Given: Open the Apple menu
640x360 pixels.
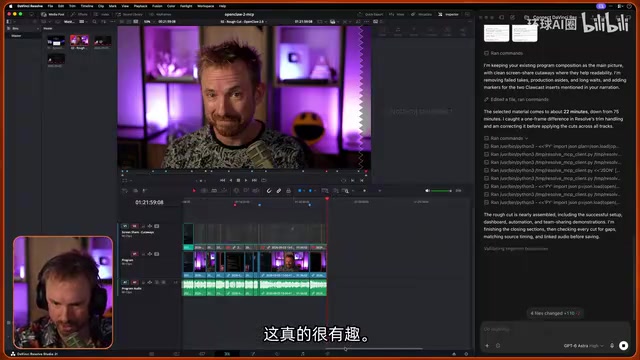Looking at the screenshot, I should pos(11,6).
